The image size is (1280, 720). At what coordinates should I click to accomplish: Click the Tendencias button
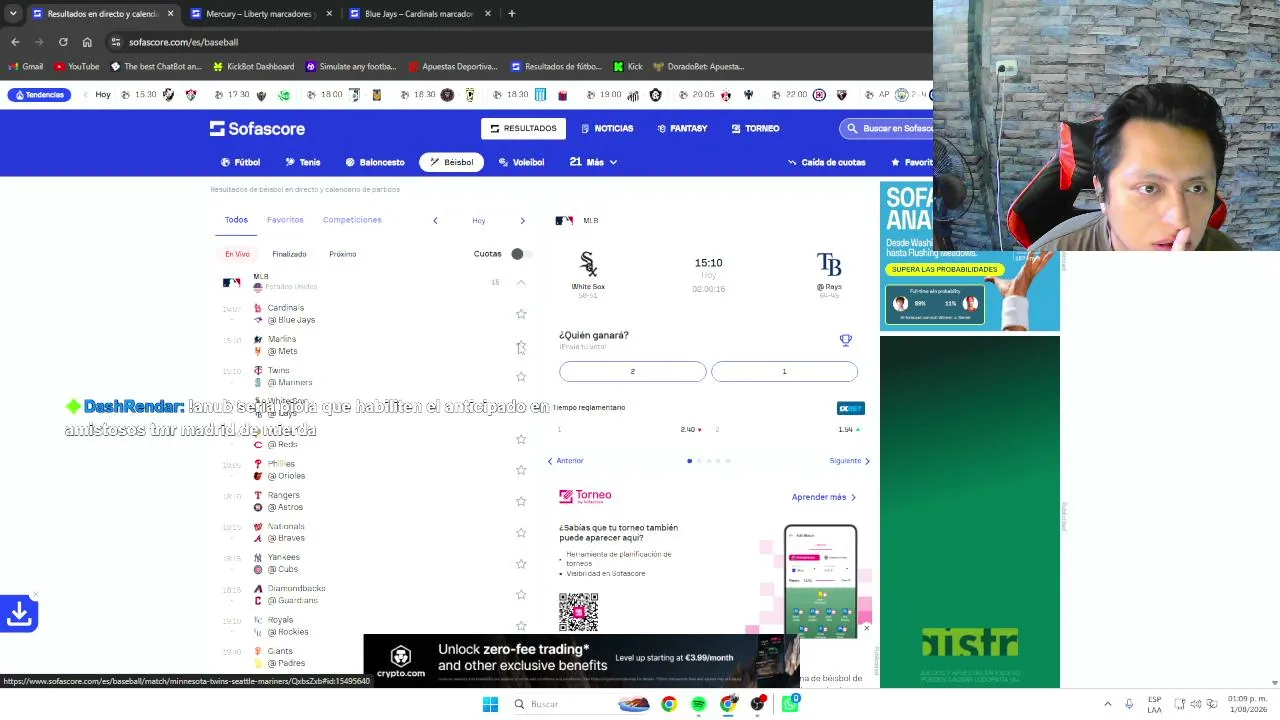(39, 95)
